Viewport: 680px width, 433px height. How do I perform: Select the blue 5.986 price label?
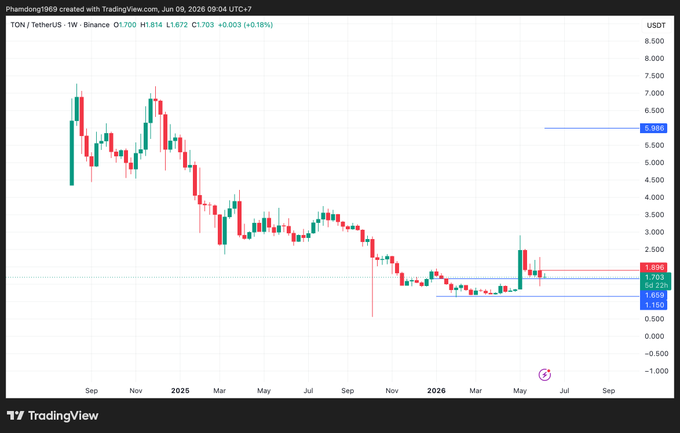(653, 128)
